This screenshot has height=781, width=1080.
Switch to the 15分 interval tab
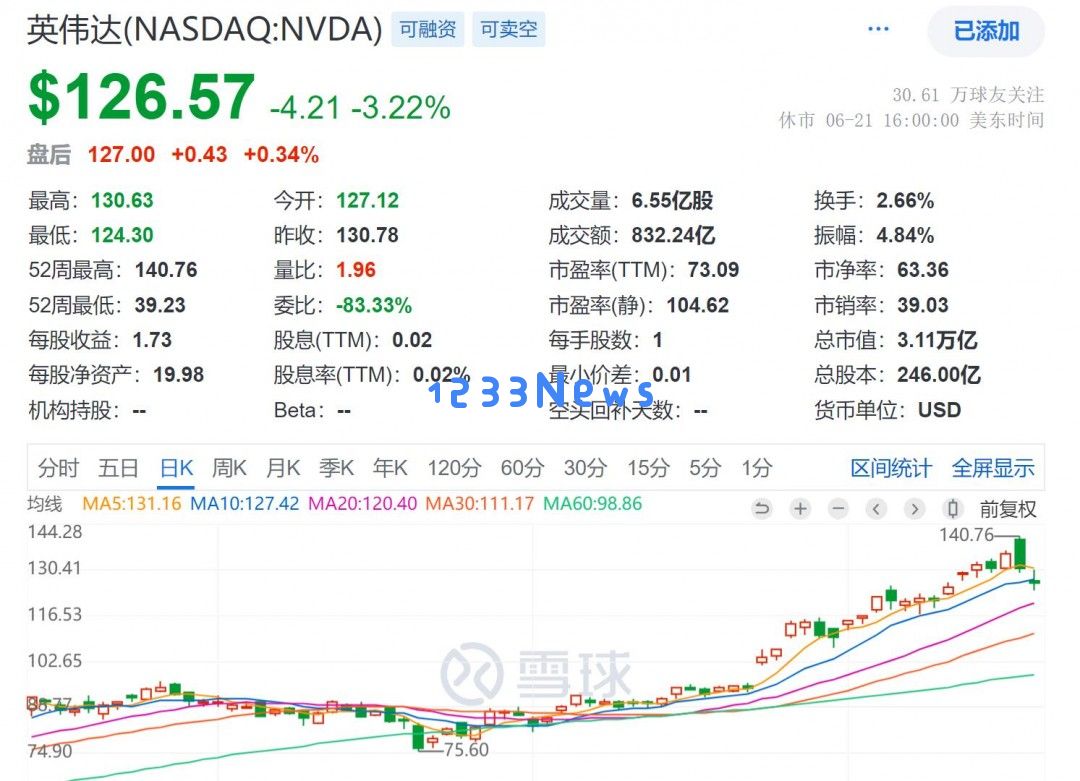648,468
